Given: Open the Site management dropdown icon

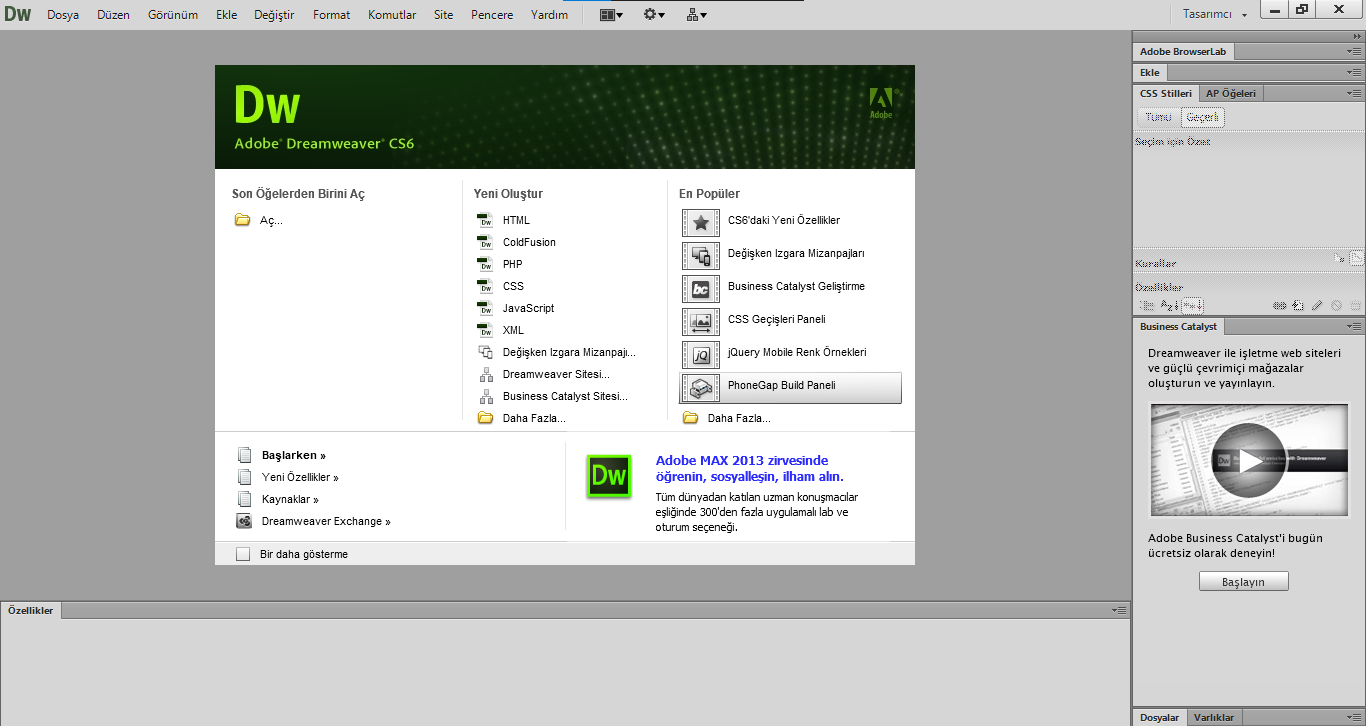Looking at the screenshot, I should click(x=697, y=15).
